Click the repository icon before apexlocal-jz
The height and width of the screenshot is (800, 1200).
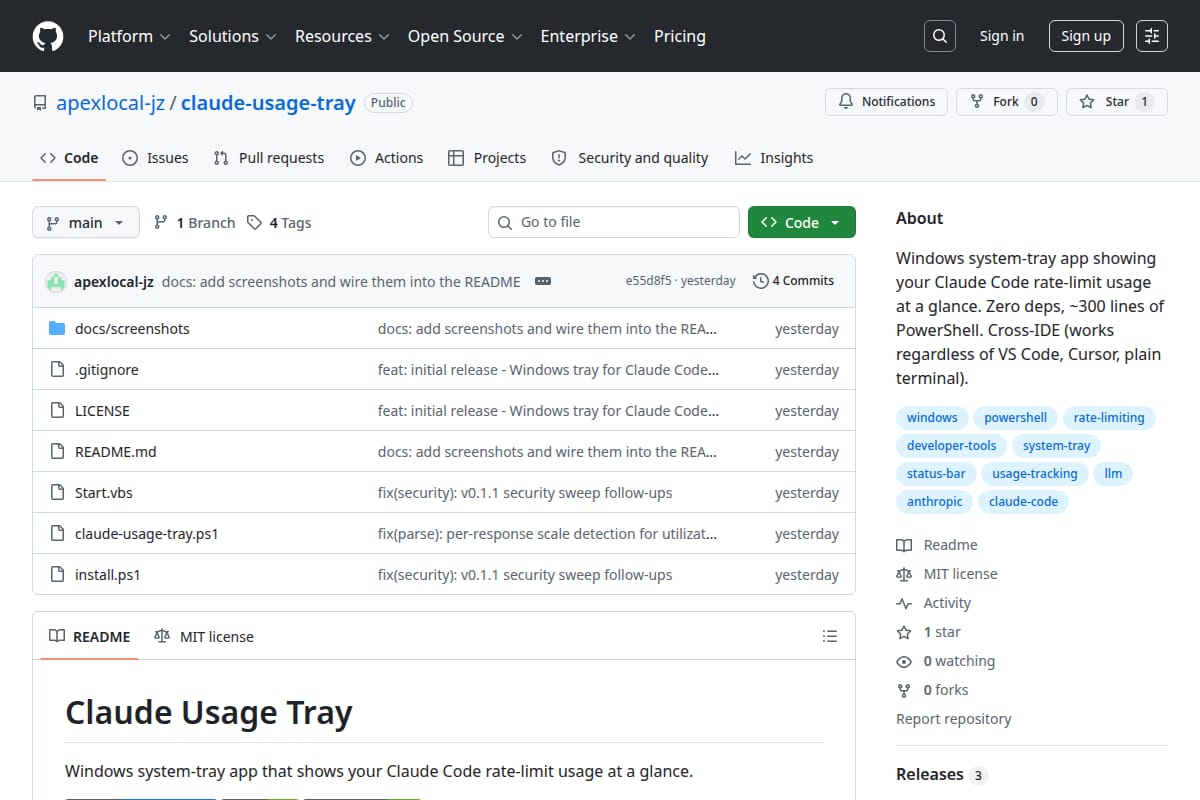(40, 102)
